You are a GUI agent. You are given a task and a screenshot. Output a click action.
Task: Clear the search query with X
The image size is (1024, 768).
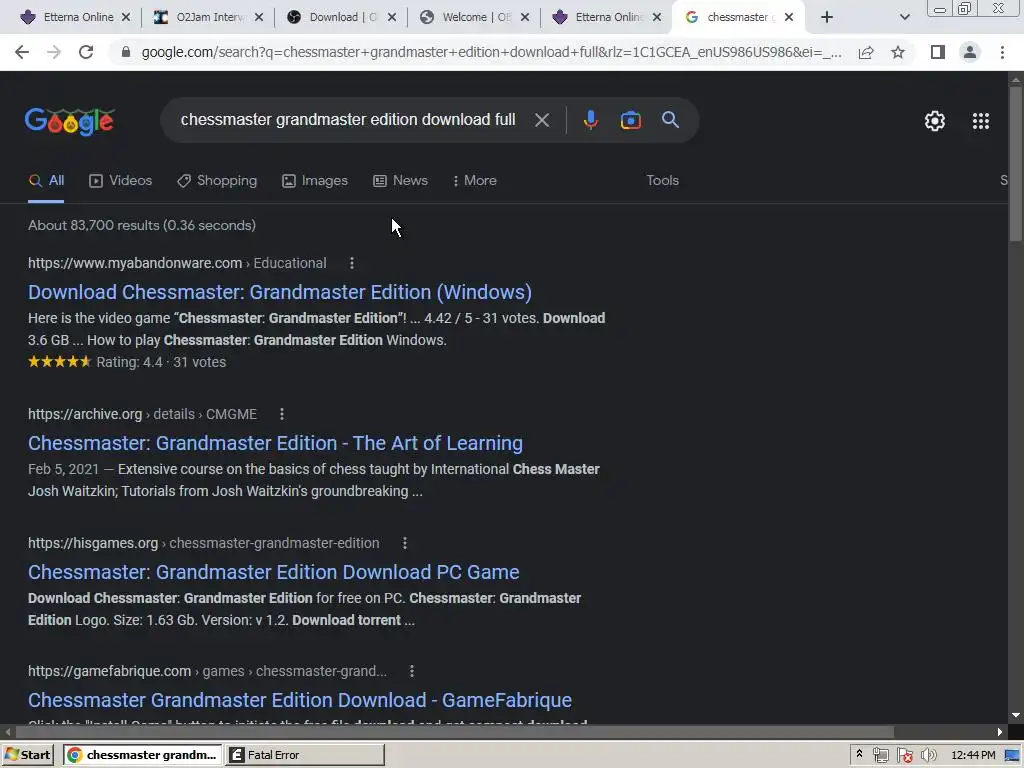[x=541, y=120]
